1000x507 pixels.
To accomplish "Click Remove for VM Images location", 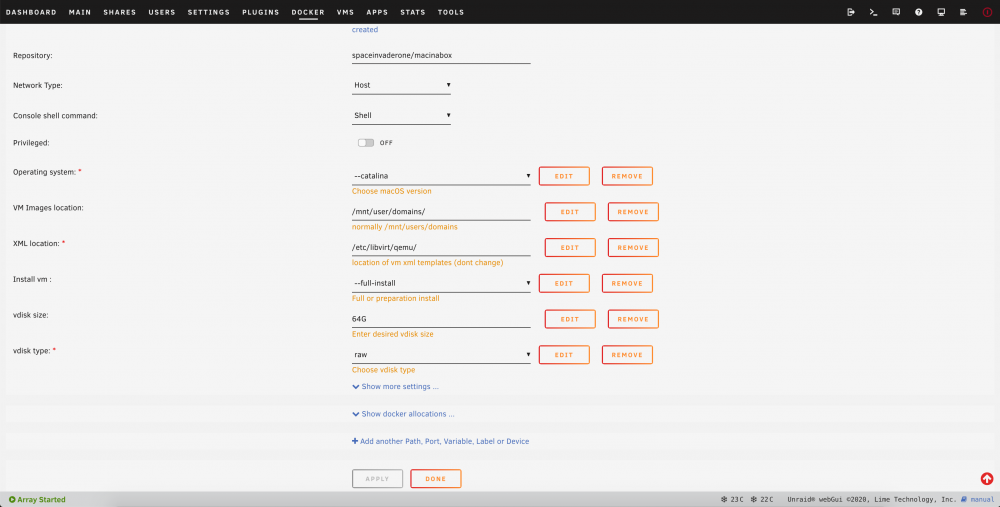I will click(633, 212).
